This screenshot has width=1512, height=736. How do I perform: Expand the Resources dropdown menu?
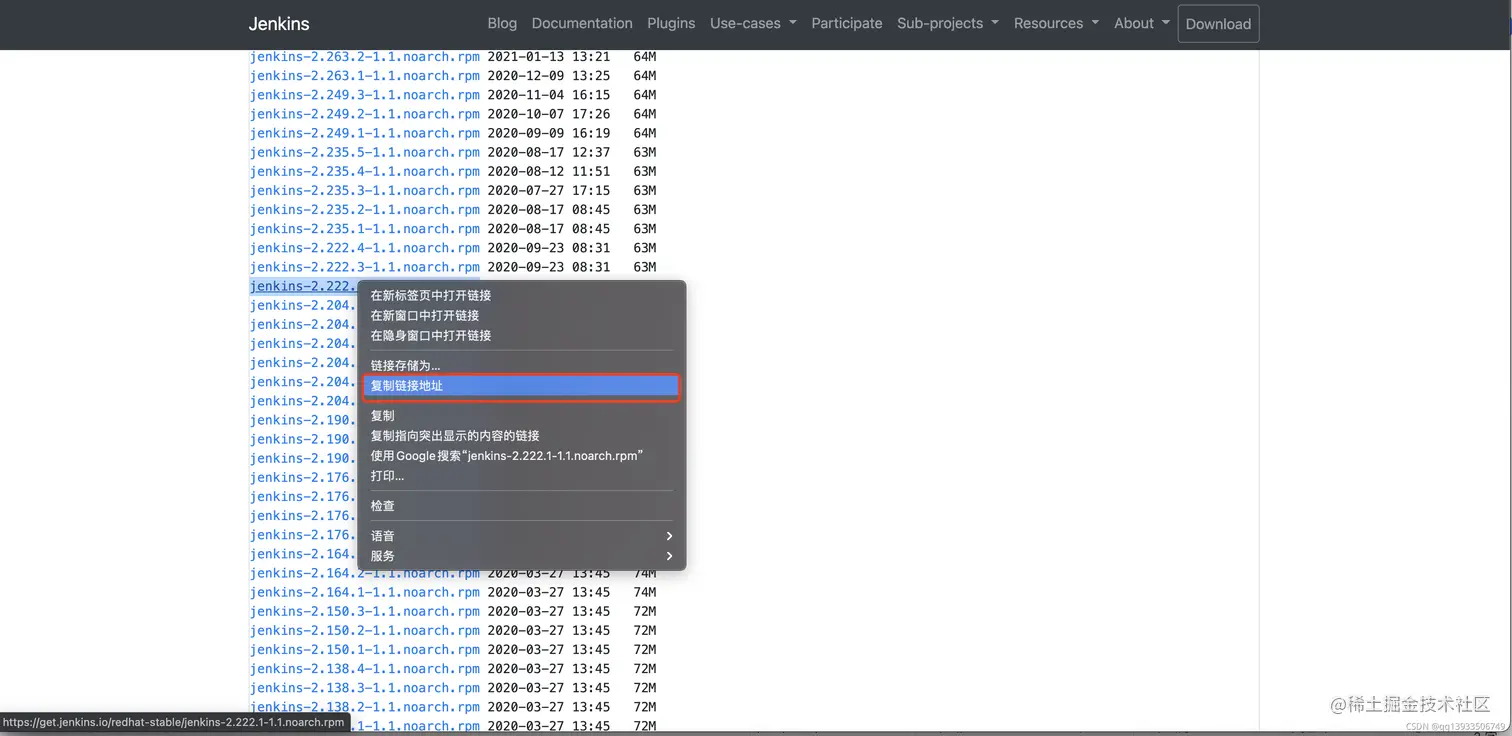coord(1056,23)
